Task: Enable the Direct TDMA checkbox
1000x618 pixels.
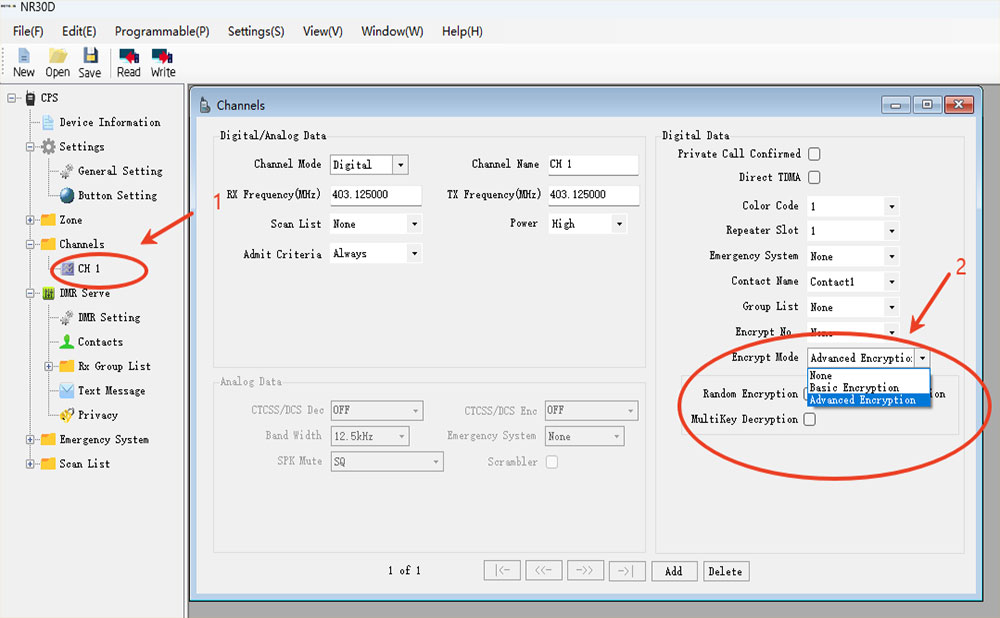Action: point(814,177)
